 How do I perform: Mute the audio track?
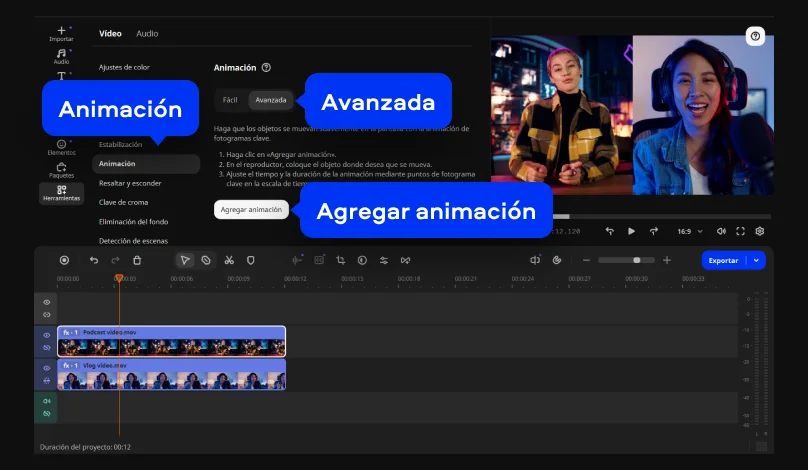(x=46, y=401)
